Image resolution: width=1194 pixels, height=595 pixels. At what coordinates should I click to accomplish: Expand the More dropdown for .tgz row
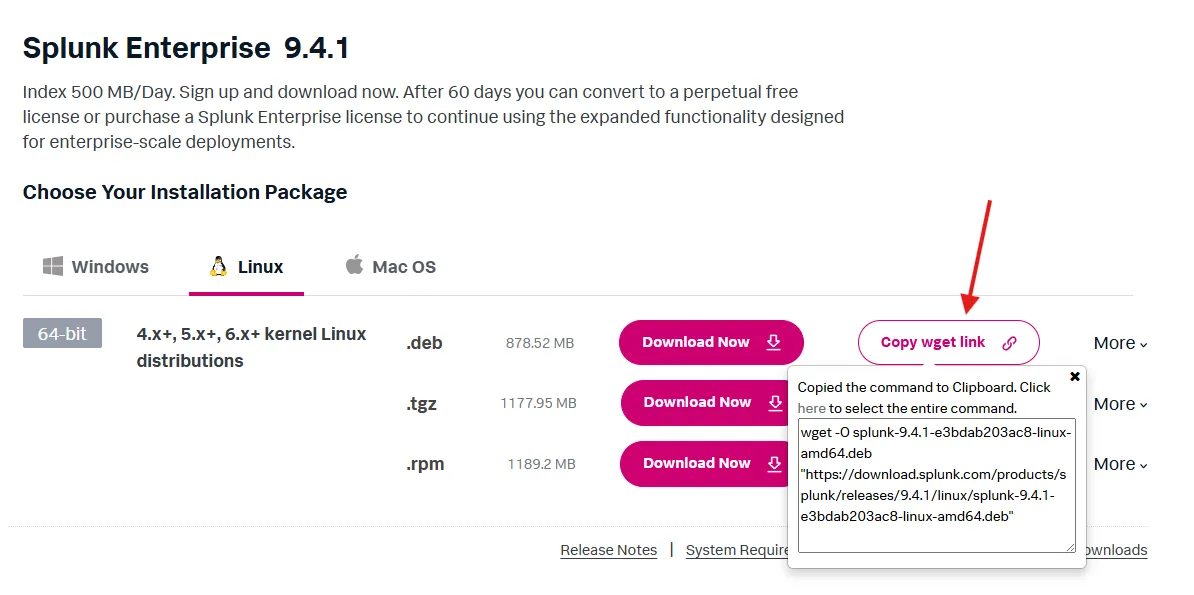click(x=1120, y=404)
